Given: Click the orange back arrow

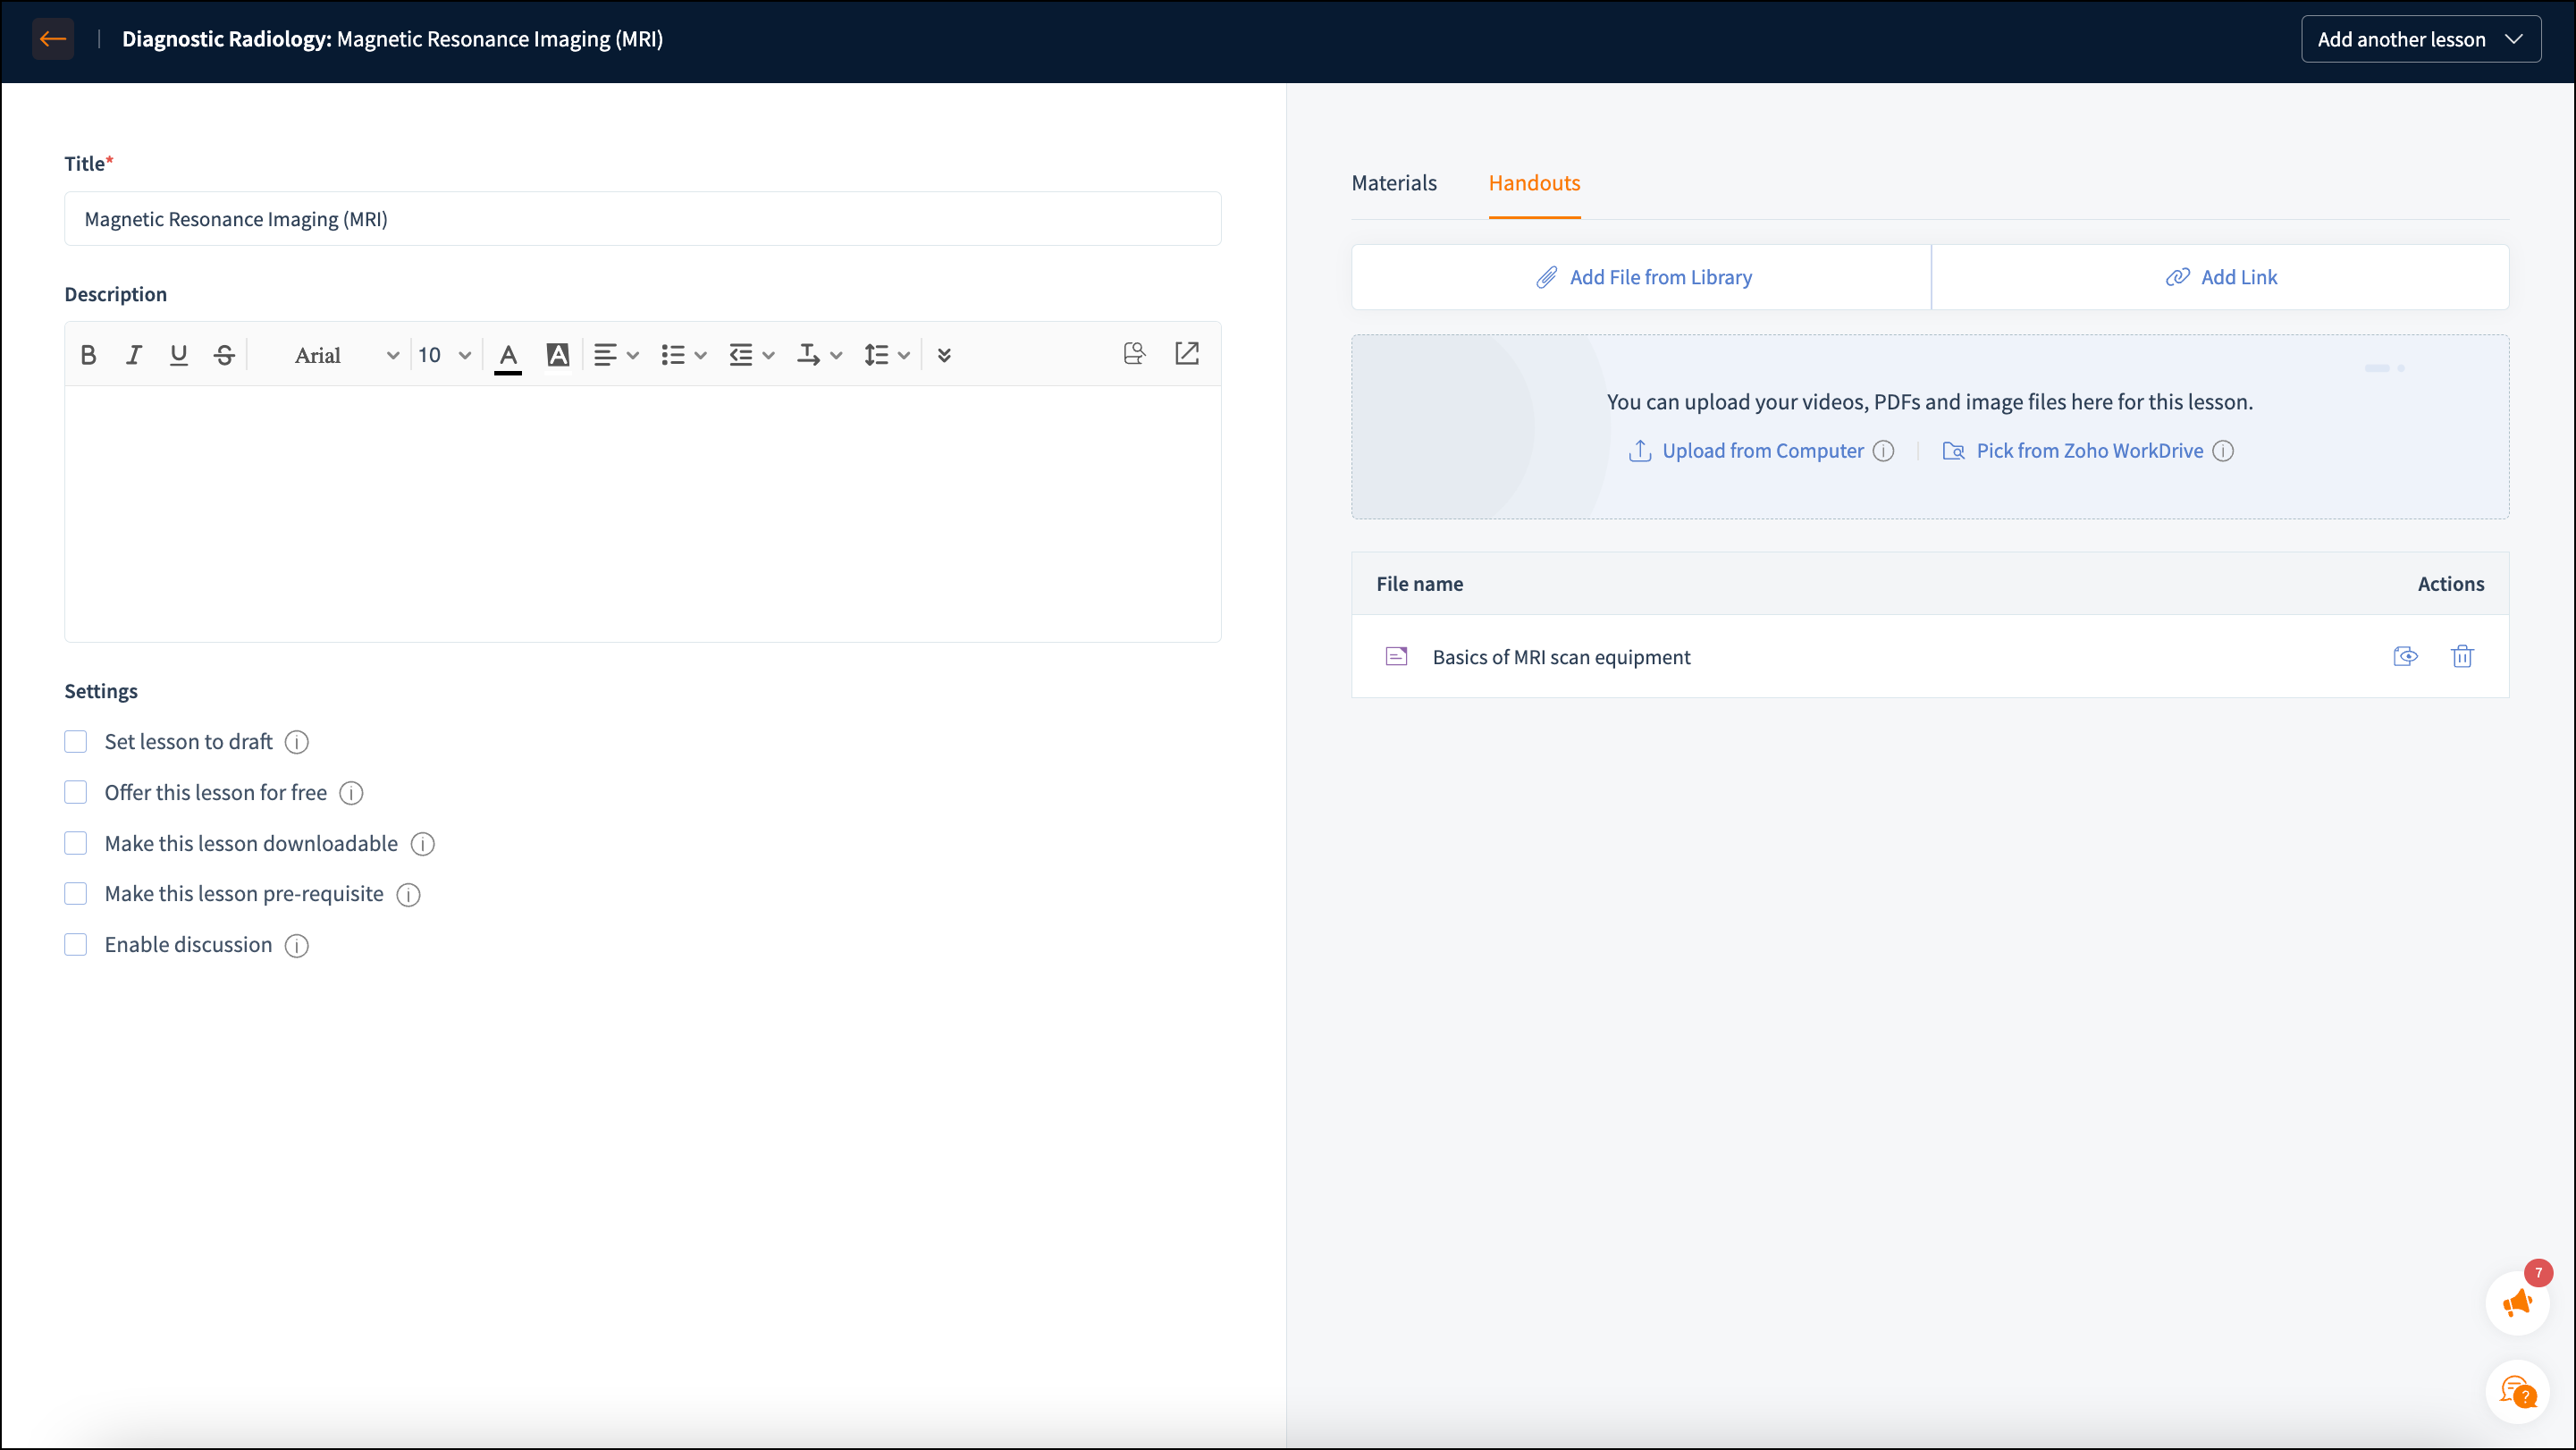Looking at the screenshot, I should (53, 39).
